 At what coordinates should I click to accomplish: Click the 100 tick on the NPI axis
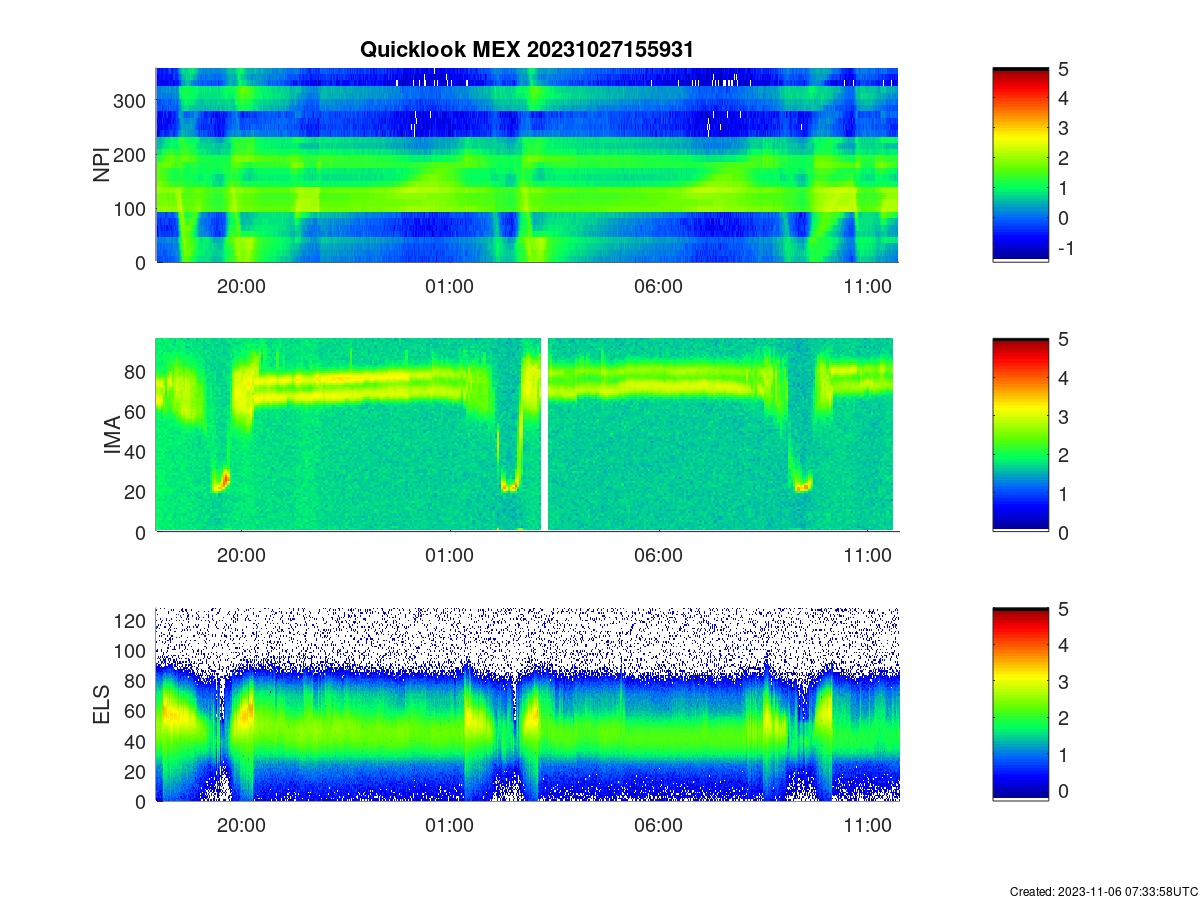[x=132, y=209]
